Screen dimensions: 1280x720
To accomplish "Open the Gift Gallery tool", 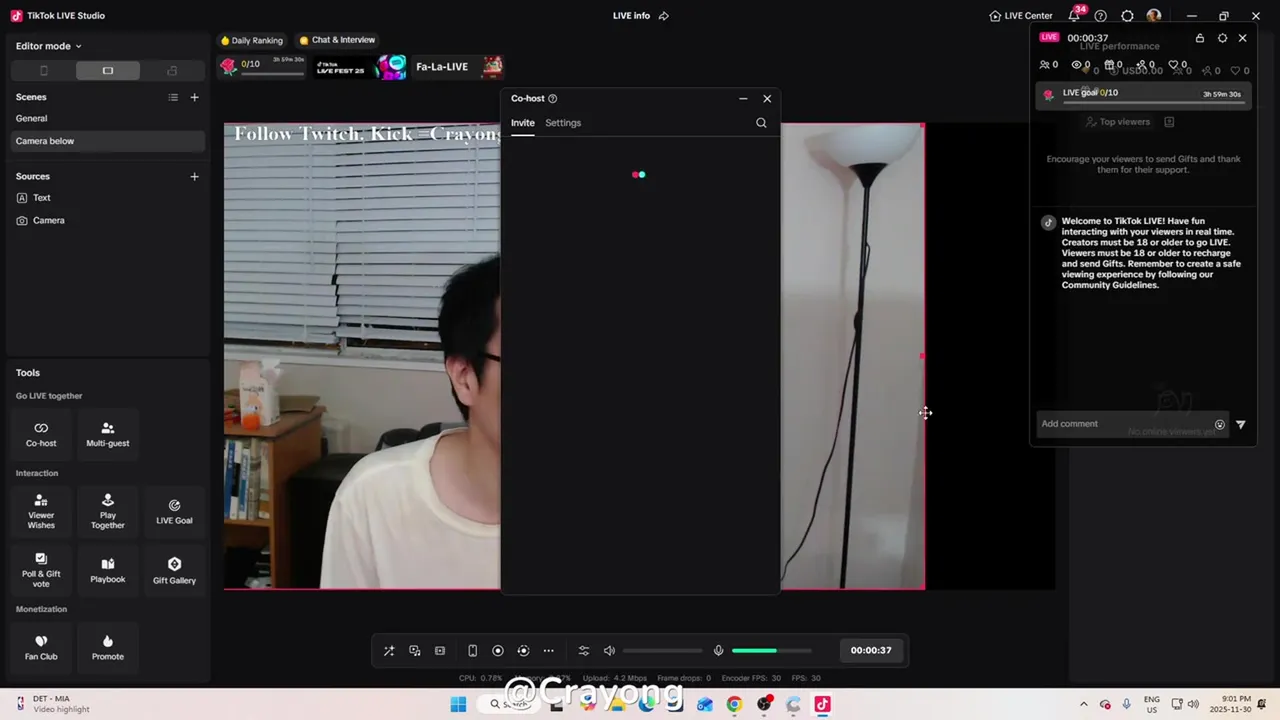I will 174,570.
